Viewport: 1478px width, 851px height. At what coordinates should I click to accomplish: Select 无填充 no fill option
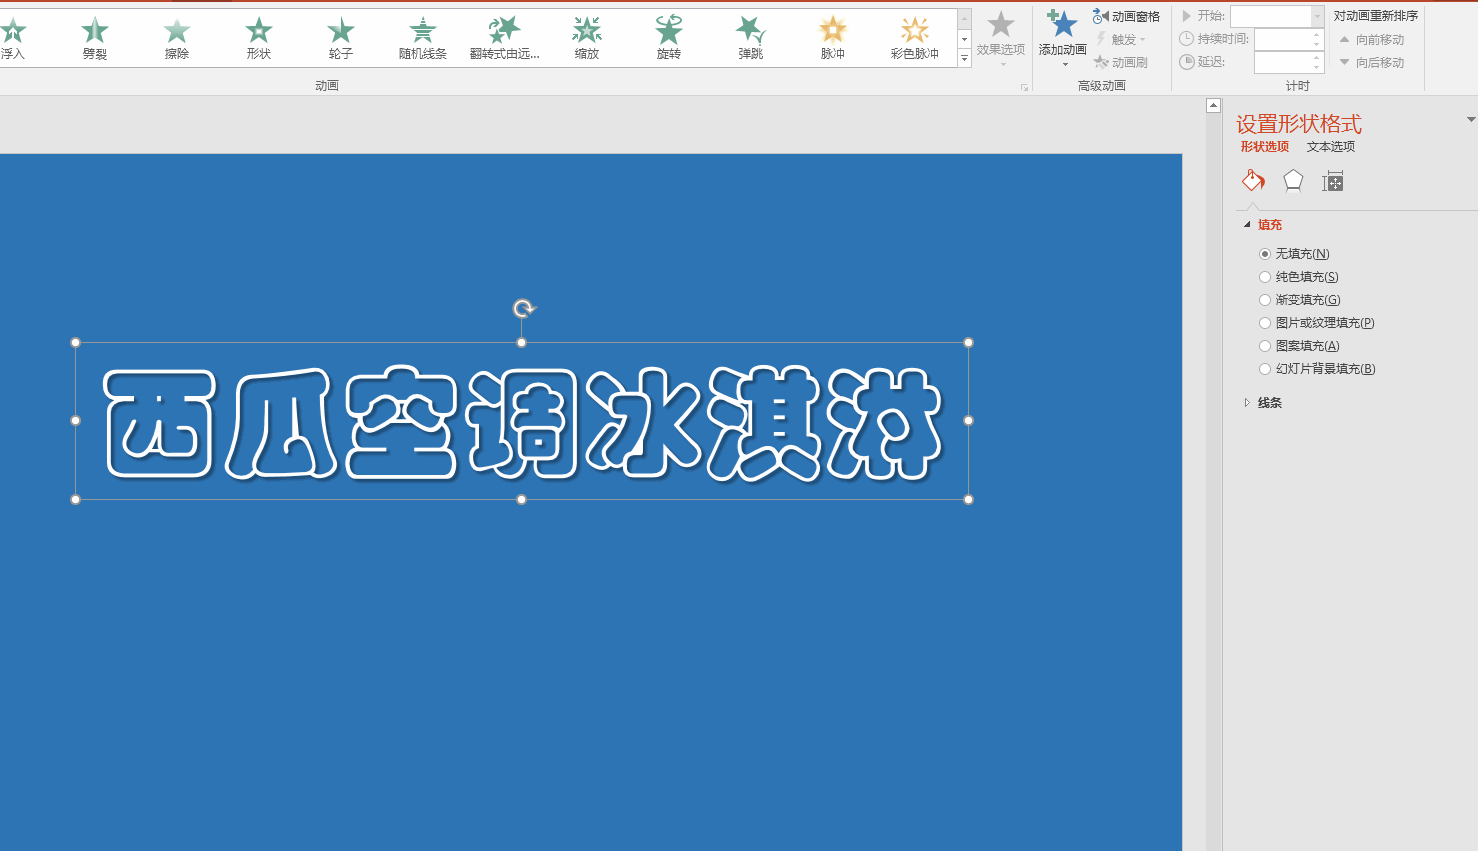[x=1296, y=254]
